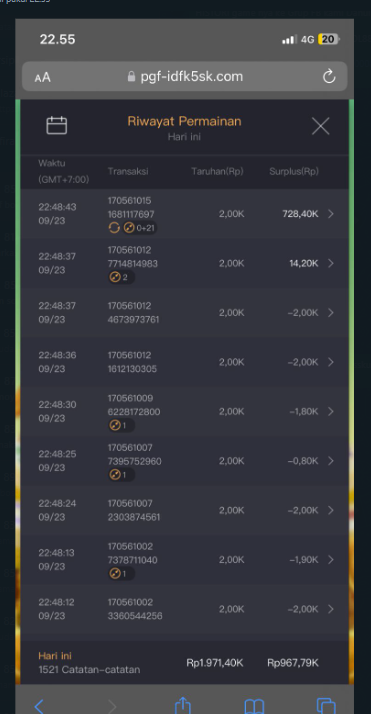The image size is (371, 714).
Task: Select the pgf-idfk5sk.com address bar
Action: [185, 76]
